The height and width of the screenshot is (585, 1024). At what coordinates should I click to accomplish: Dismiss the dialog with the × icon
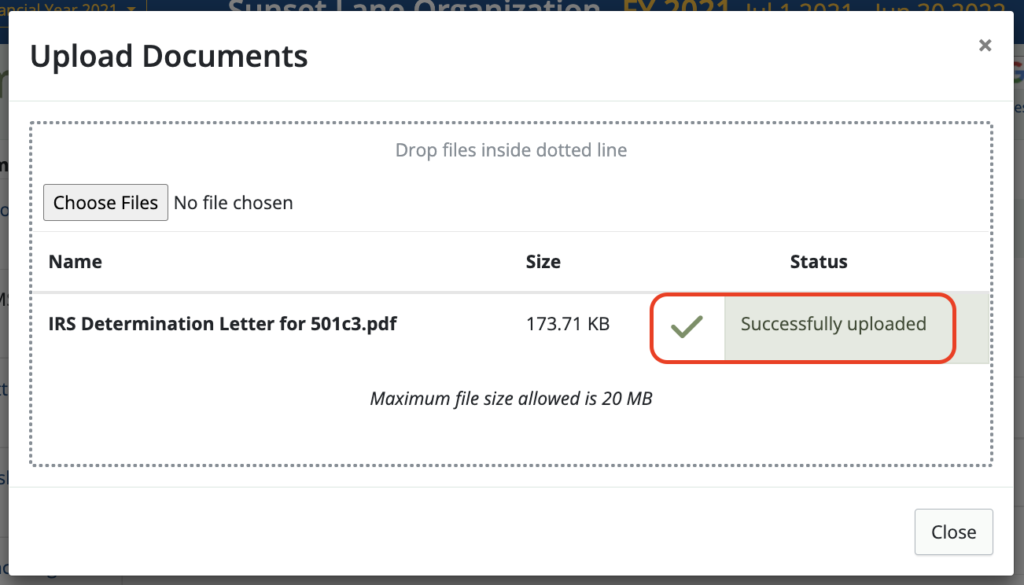coord(985,44)
